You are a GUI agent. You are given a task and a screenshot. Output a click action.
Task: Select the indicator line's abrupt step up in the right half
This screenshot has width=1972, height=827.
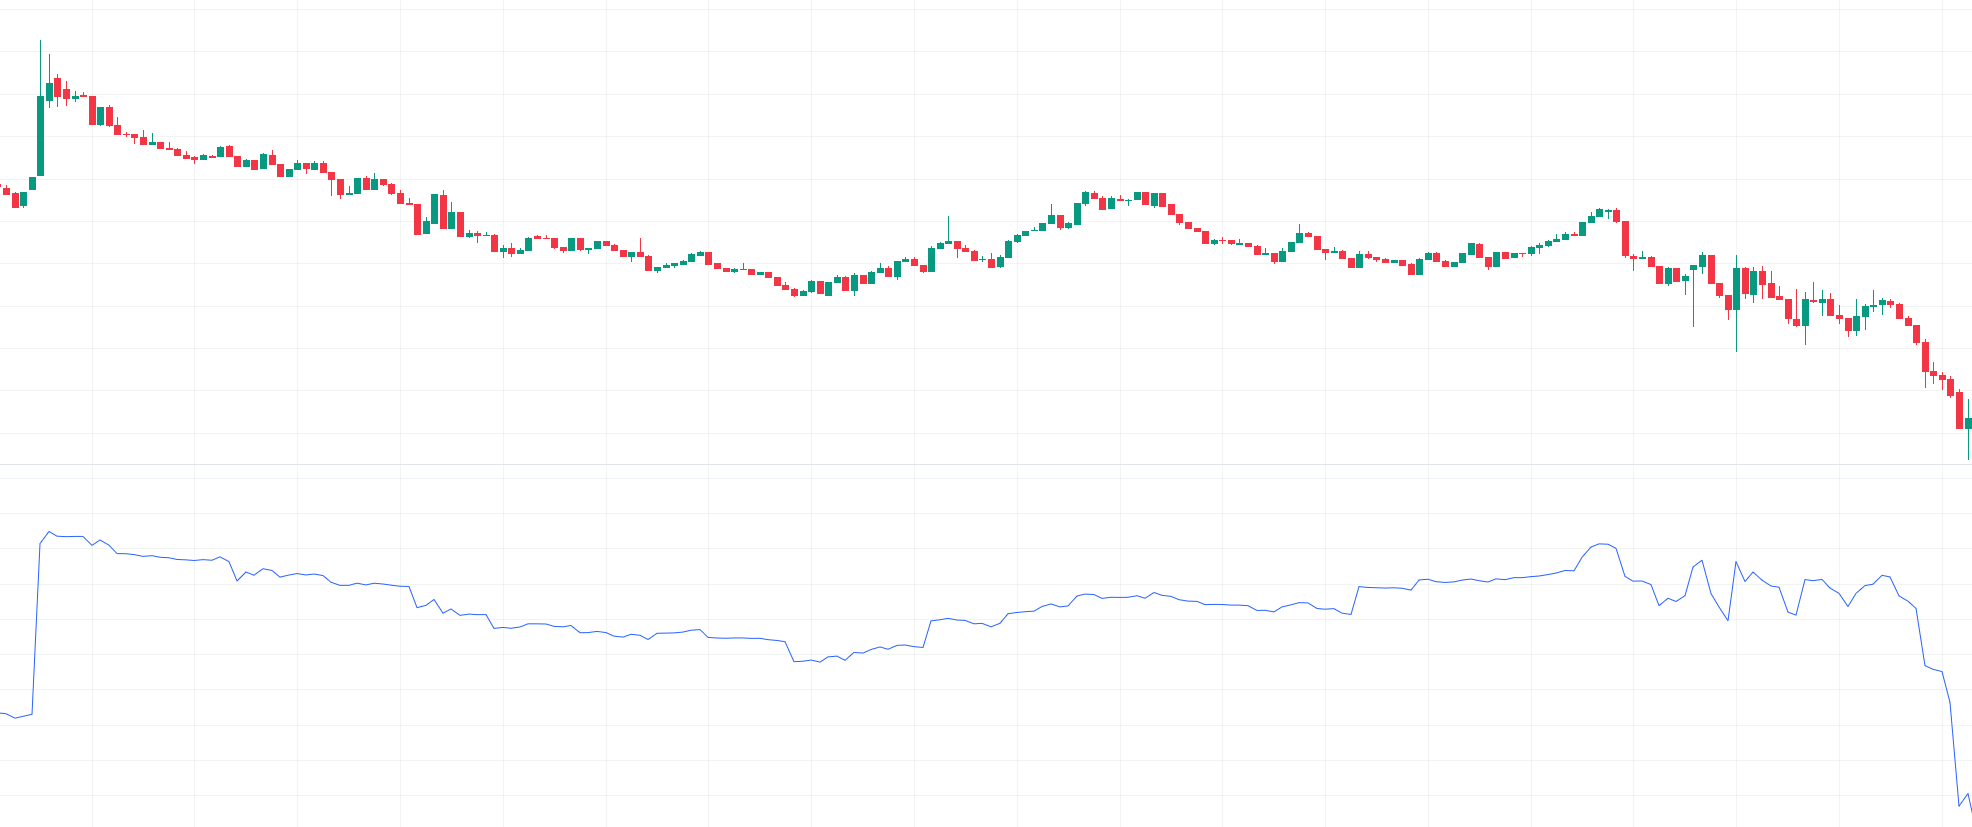[x=1356, y=600]
